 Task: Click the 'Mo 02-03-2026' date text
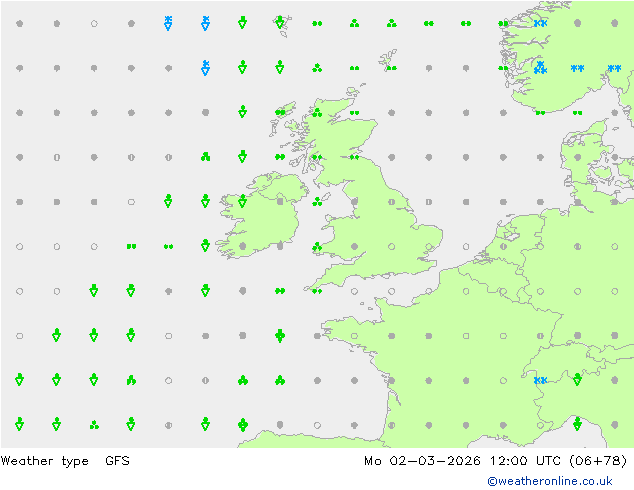coord(422,461)
